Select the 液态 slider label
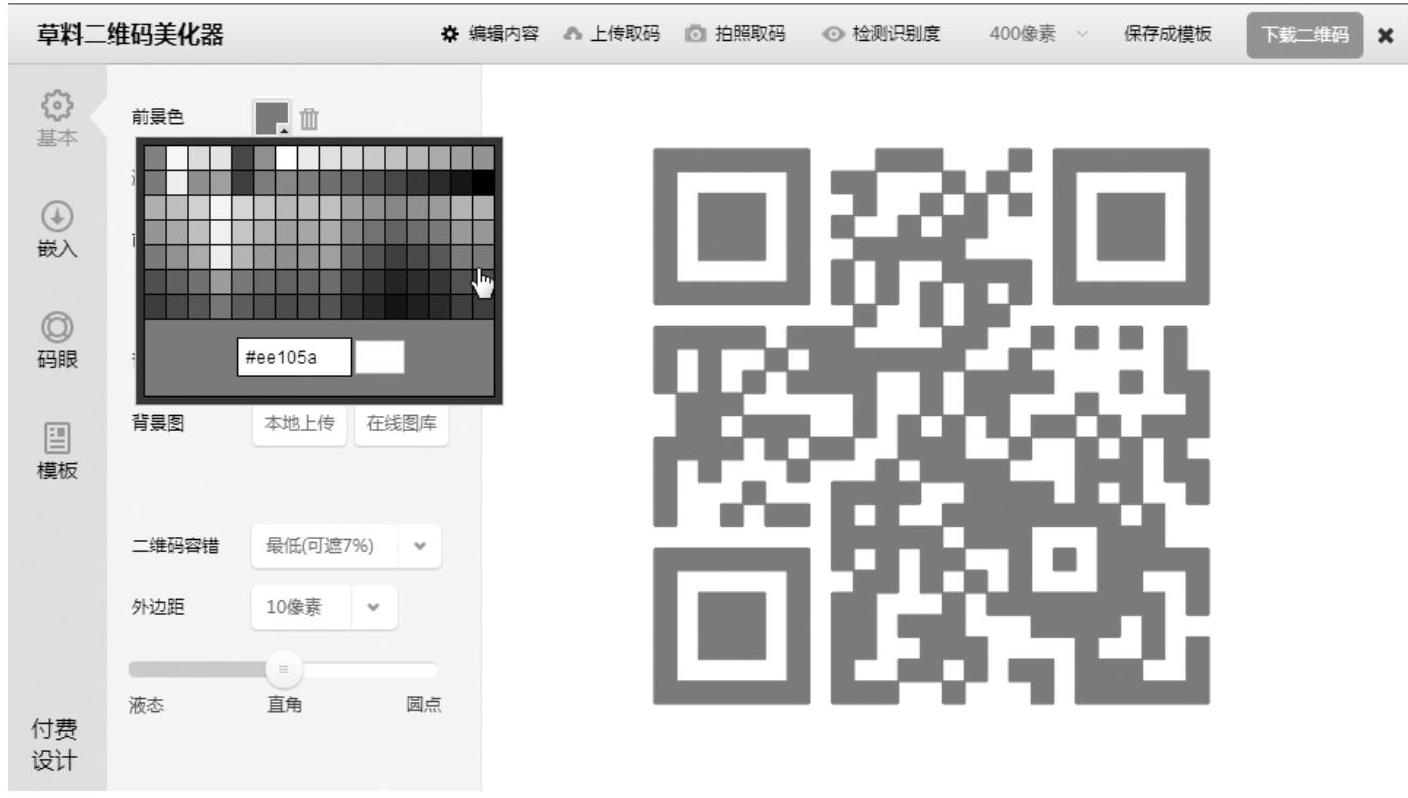The height and width of the screenshot is (798, 1408). (146, 704)
